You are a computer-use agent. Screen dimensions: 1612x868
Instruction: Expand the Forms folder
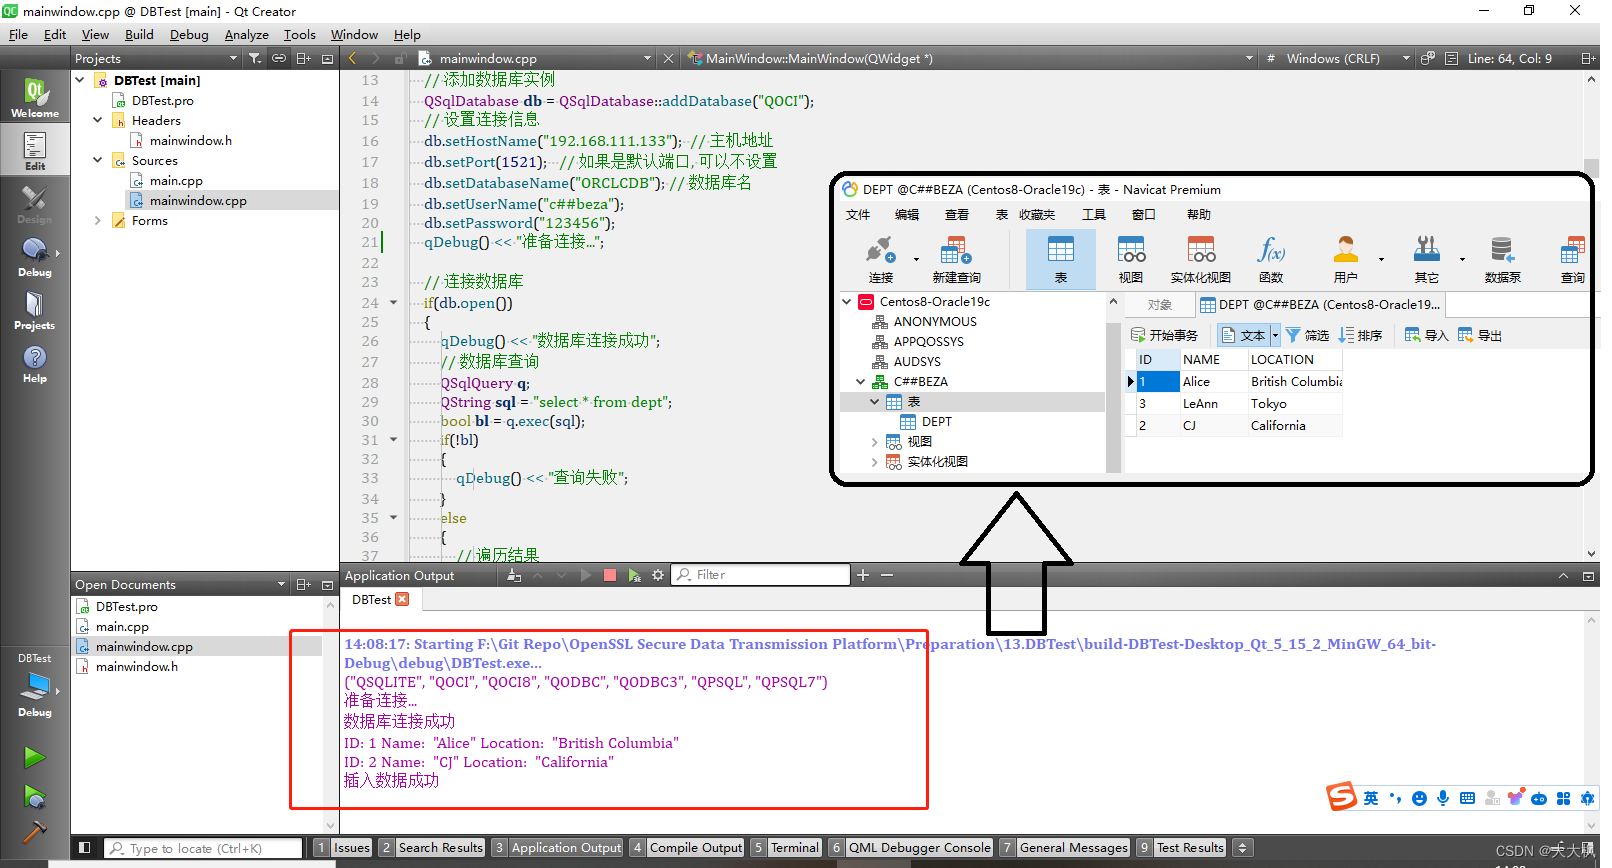(x=98, y=220)
